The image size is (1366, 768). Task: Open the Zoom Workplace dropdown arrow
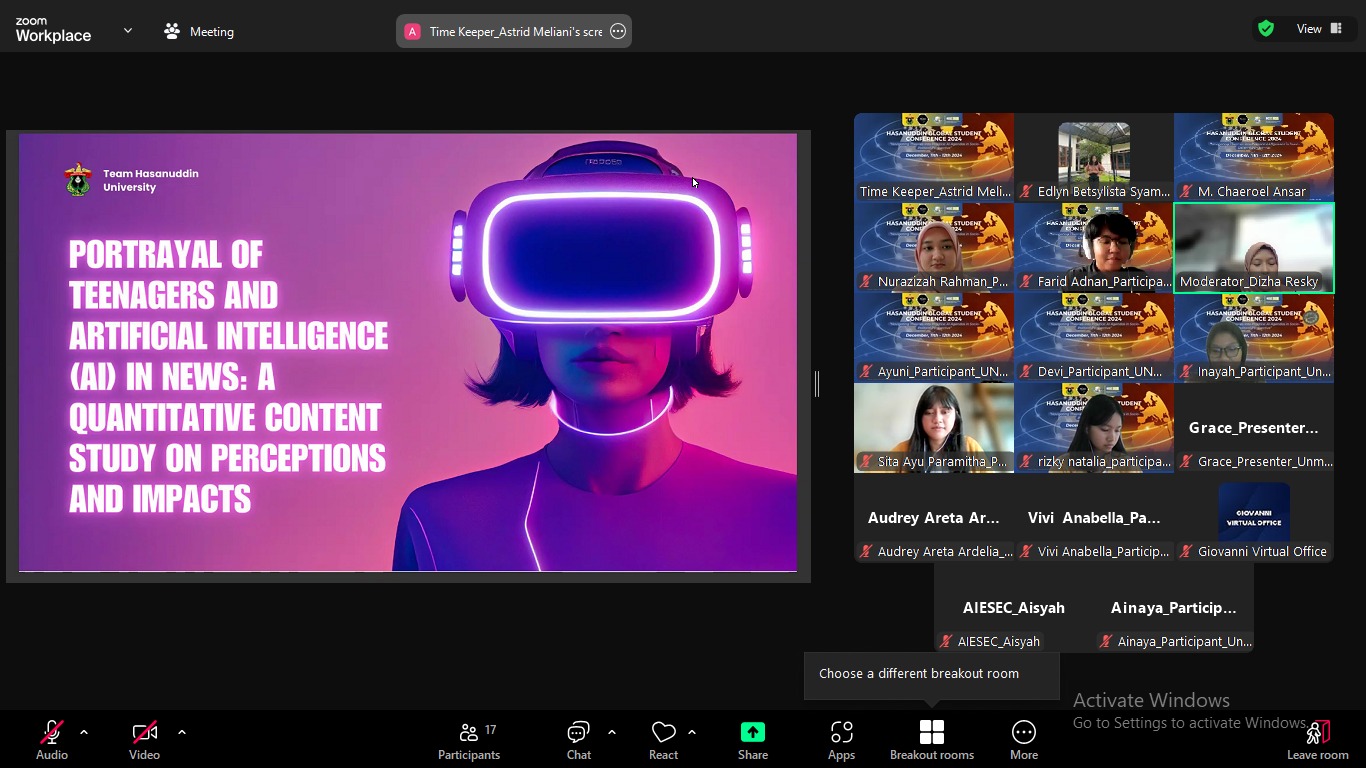(128, 31)
